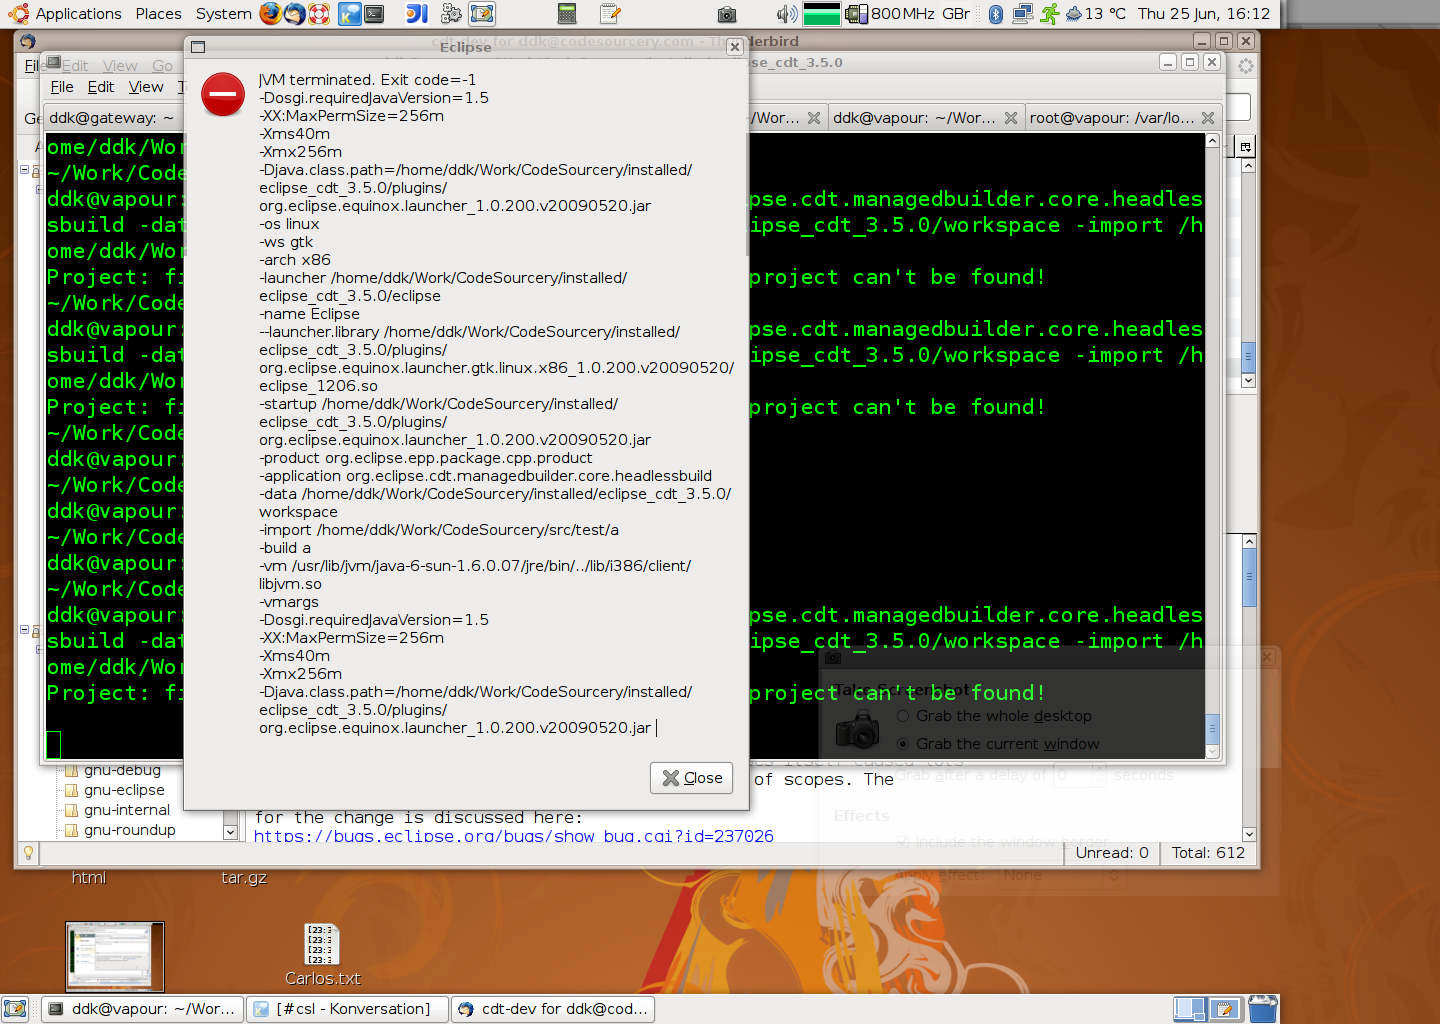Open the blue J application launcher in panel
1440x1024 pixels.
tap(417, 13)
